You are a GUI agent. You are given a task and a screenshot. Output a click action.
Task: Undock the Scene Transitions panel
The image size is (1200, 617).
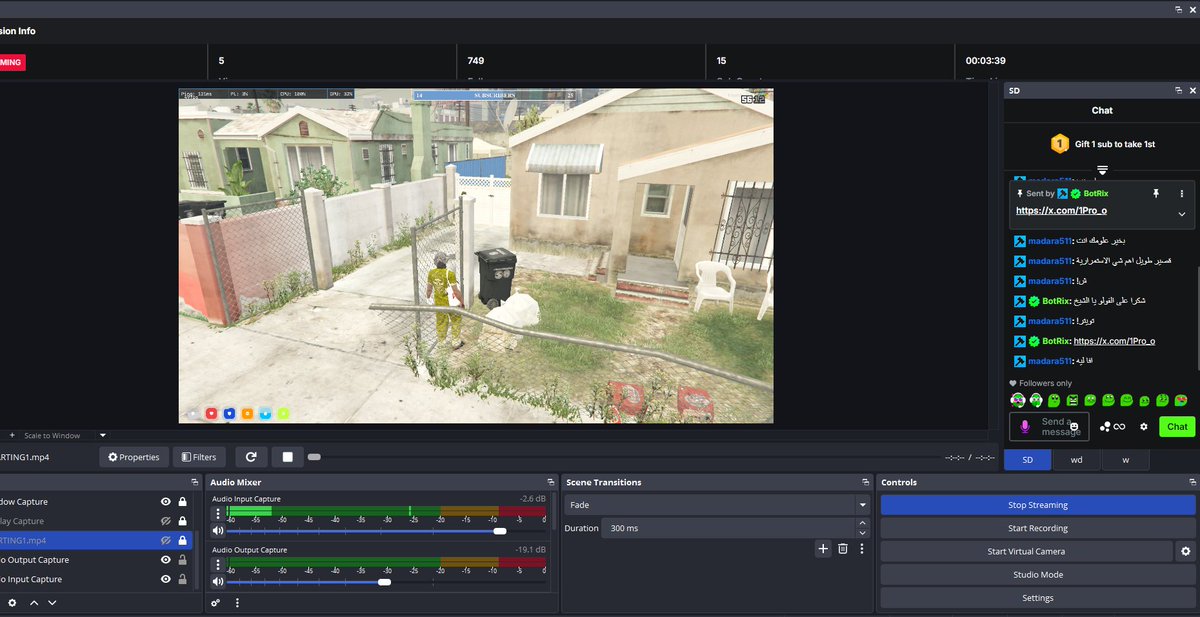(x=866, y=482)
